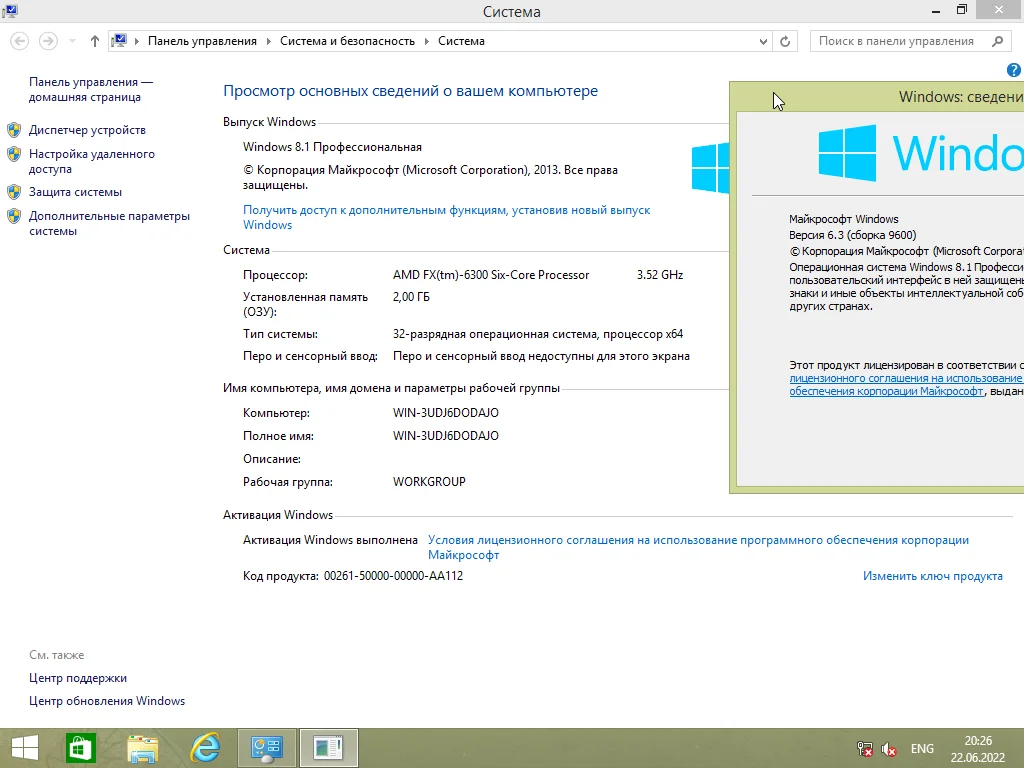This screenshot has width=1024, height=768.
Task: Select the WORKGROUP value
Action: point(429,482)
